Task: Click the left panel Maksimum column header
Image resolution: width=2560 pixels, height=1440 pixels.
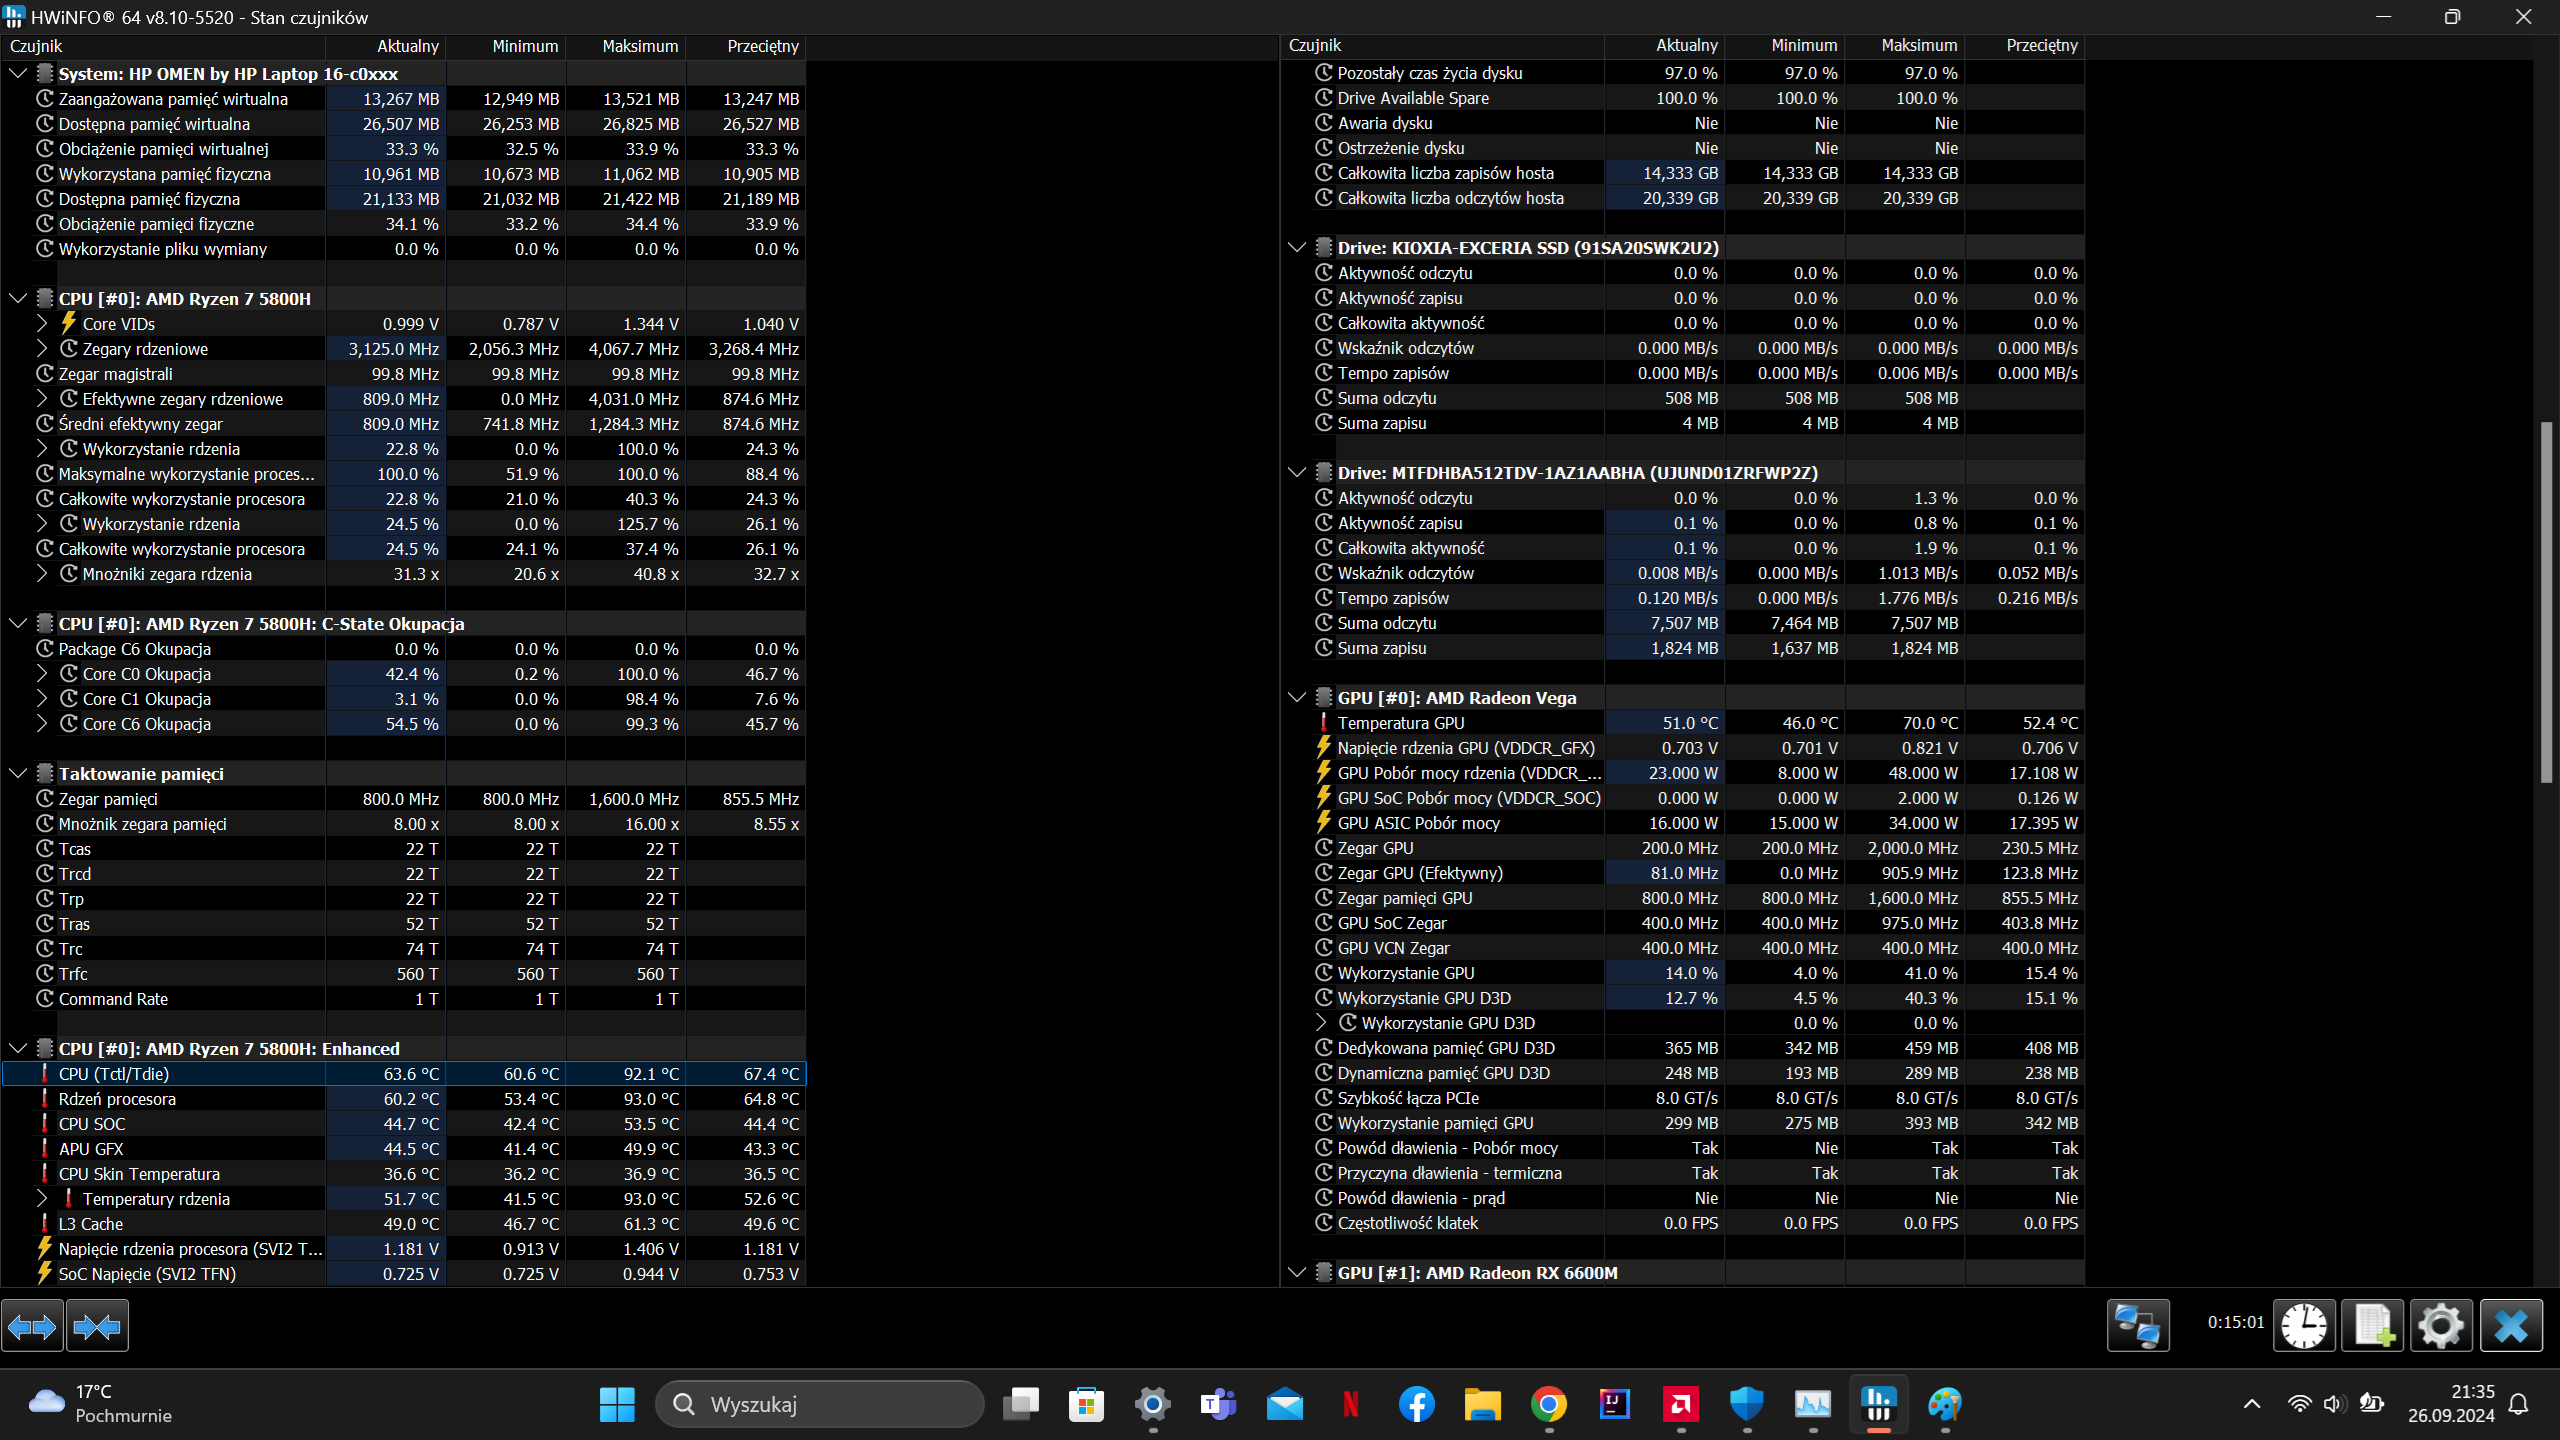Action: pyautogui.click(x=626, y=46)
